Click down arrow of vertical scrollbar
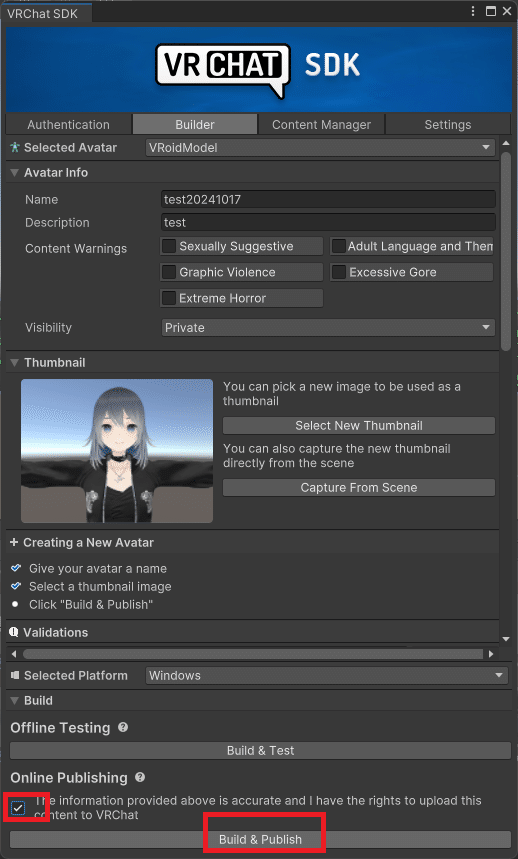This screenshot has width=518, height=859. tap(506, 639)
